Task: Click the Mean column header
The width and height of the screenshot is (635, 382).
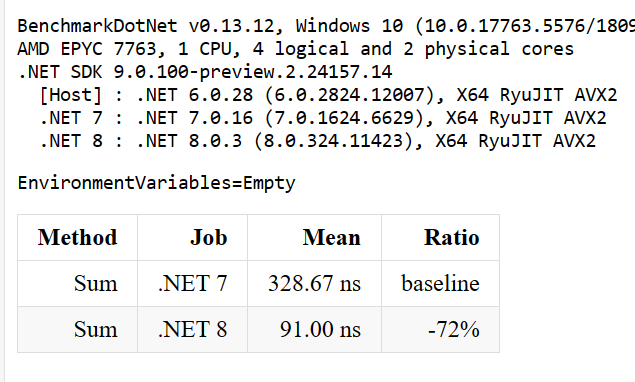Action: [314, 237]
